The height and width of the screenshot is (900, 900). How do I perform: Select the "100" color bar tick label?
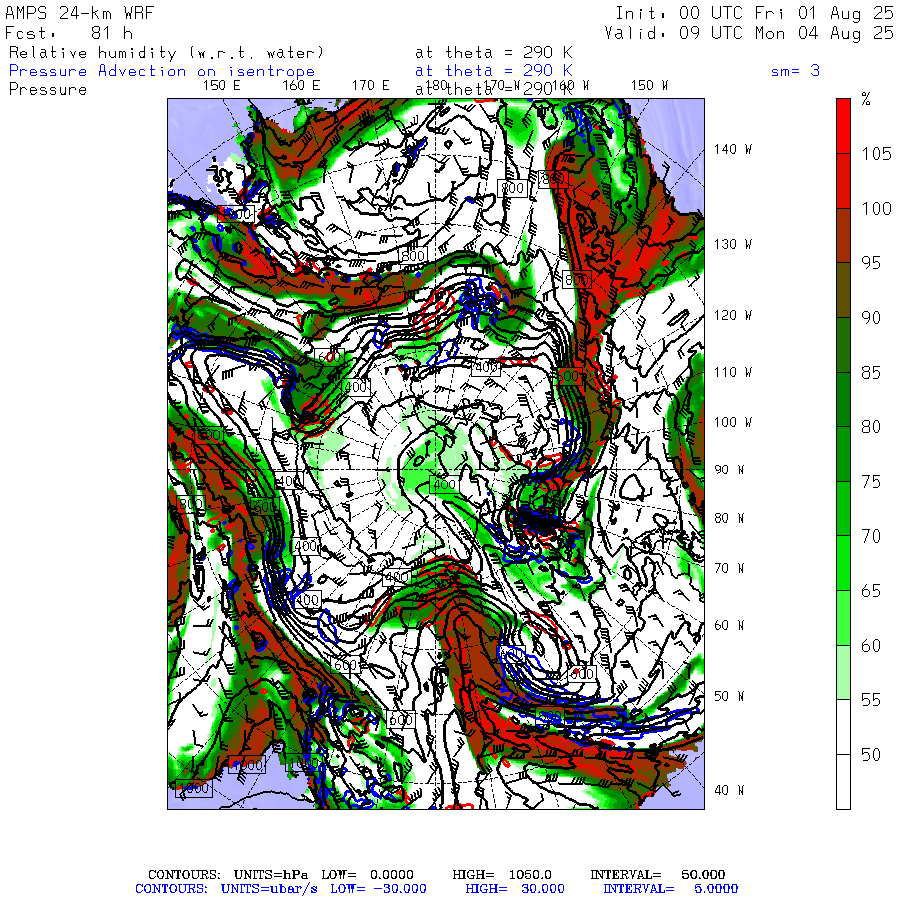coord(876,208)
